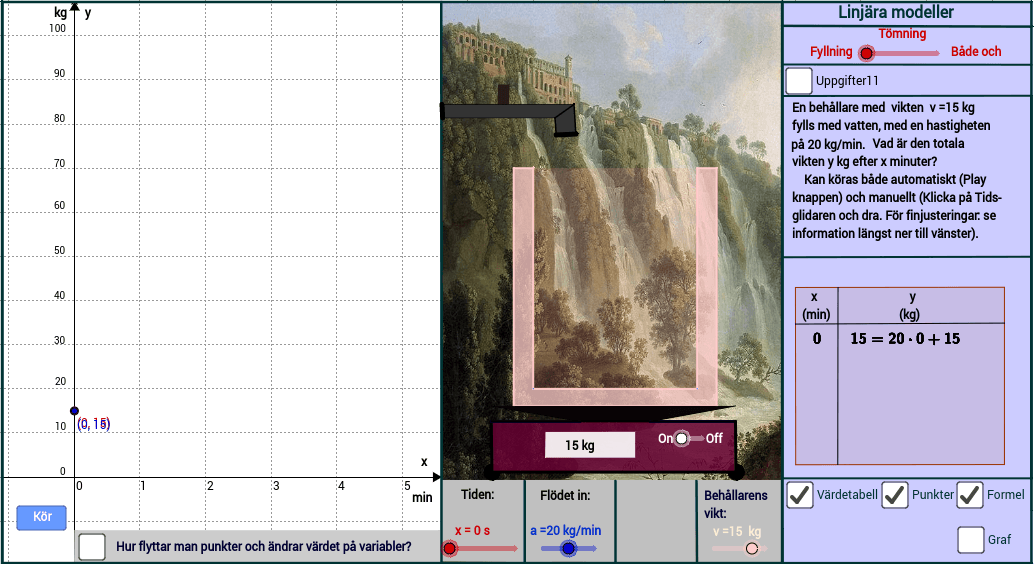Click the 100 tick label on the y-axis

coord(57,28)
